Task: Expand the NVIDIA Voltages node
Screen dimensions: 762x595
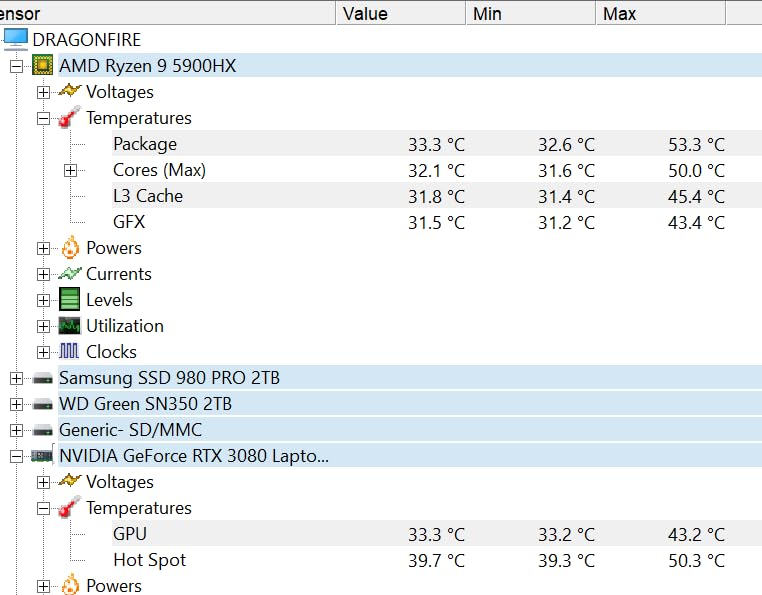Action: pyautogui.click(x=43, y=482)
